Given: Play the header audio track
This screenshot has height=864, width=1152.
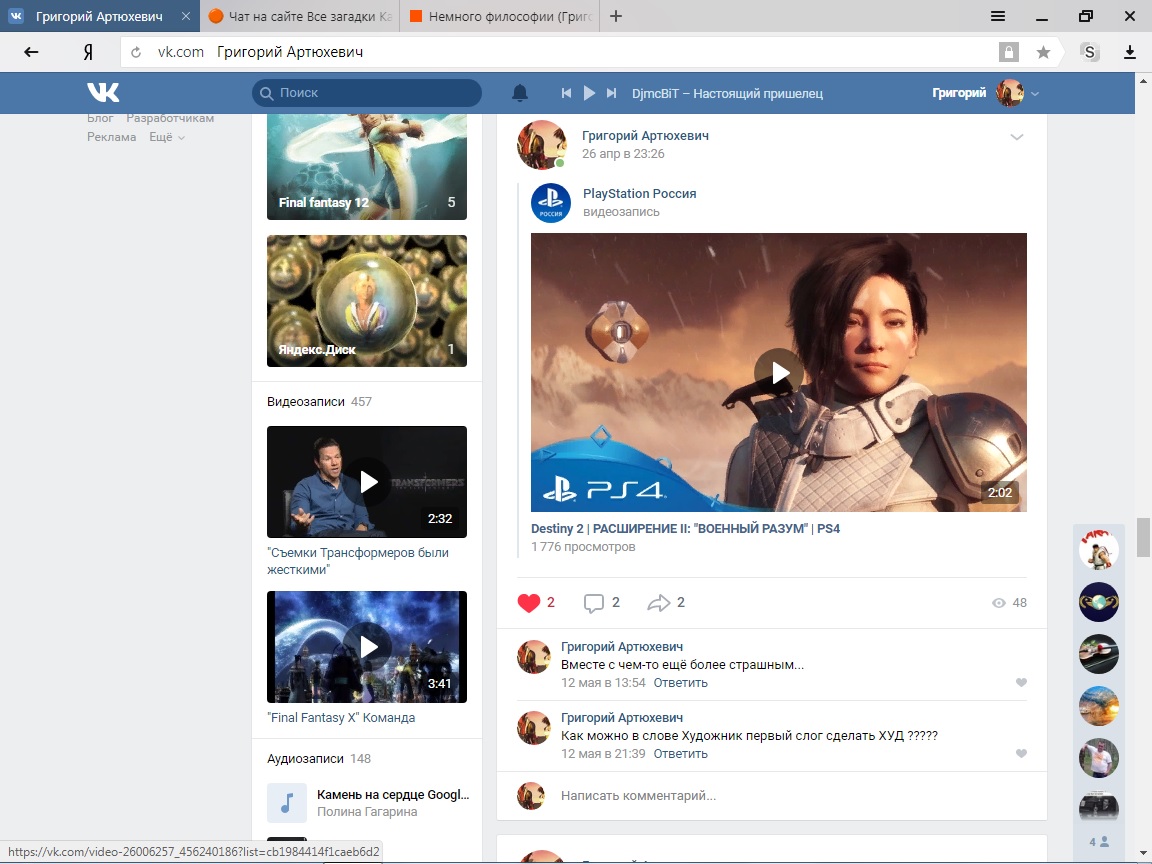Looking at the screenshot, I should click(x=589, y=93).
